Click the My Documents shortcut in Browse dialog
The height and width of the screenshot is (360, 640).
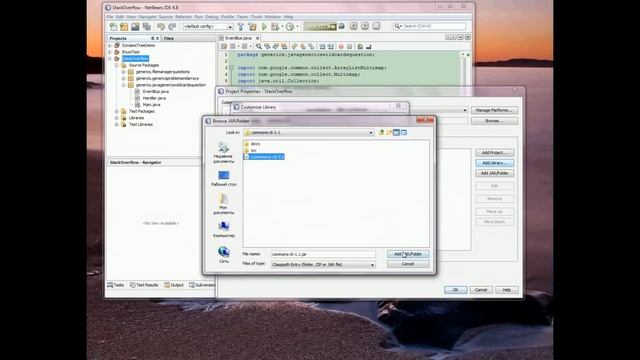click(223, 204)
